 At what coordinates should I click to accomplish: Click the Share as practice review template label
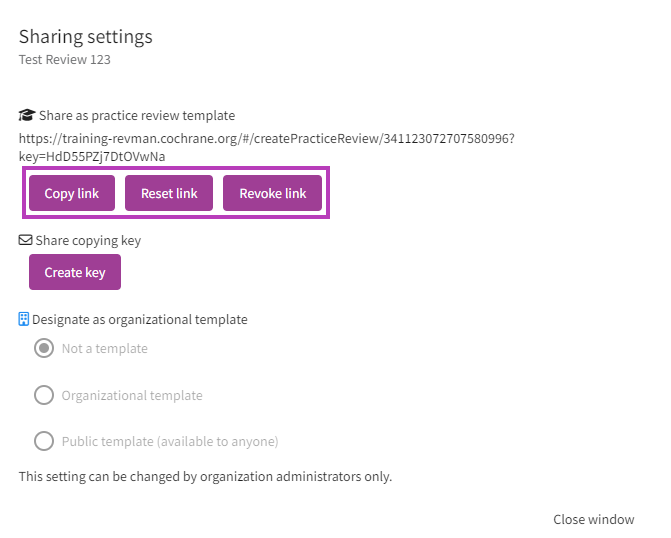point(137,116)
